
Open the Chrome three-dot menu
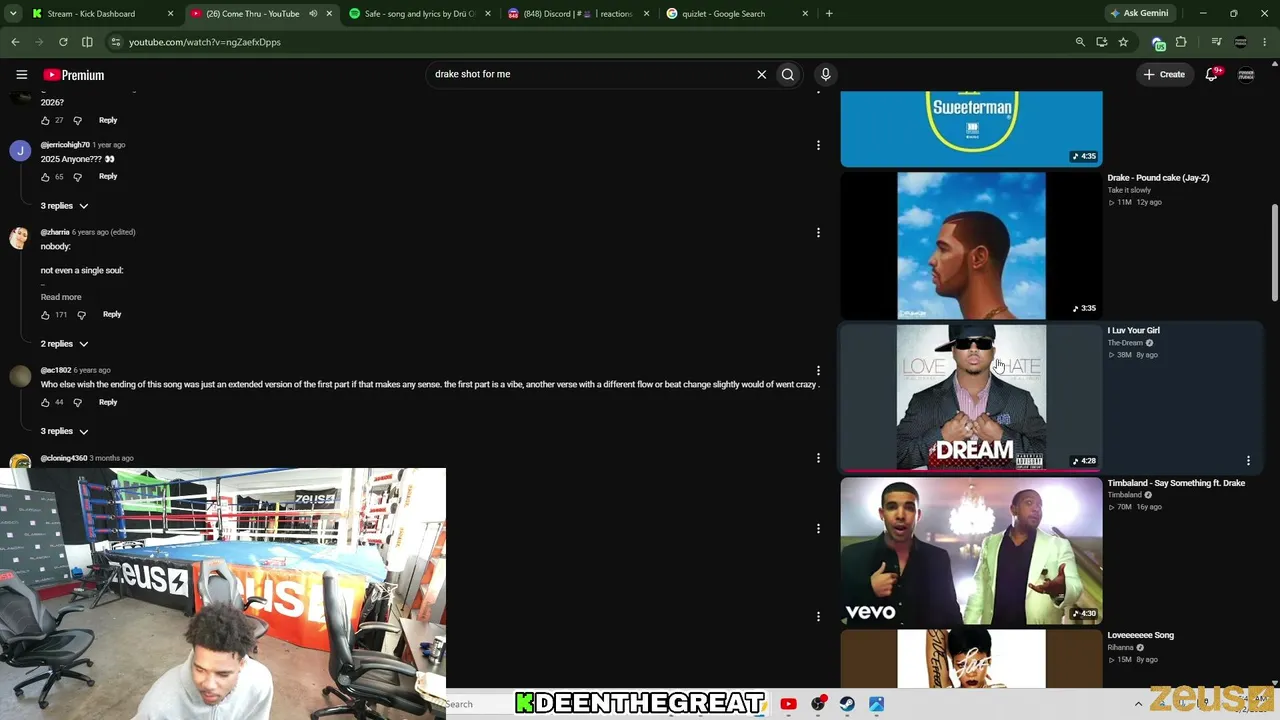1265,42
